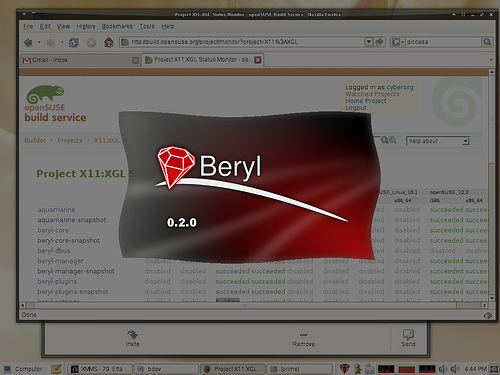Open the aquamarine-snapshot package link

72,220
